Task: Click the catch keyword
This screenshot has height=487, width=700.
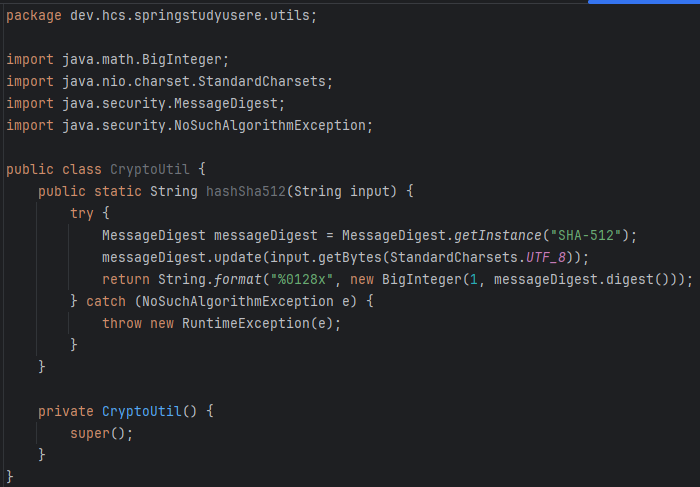Action: 106,301
